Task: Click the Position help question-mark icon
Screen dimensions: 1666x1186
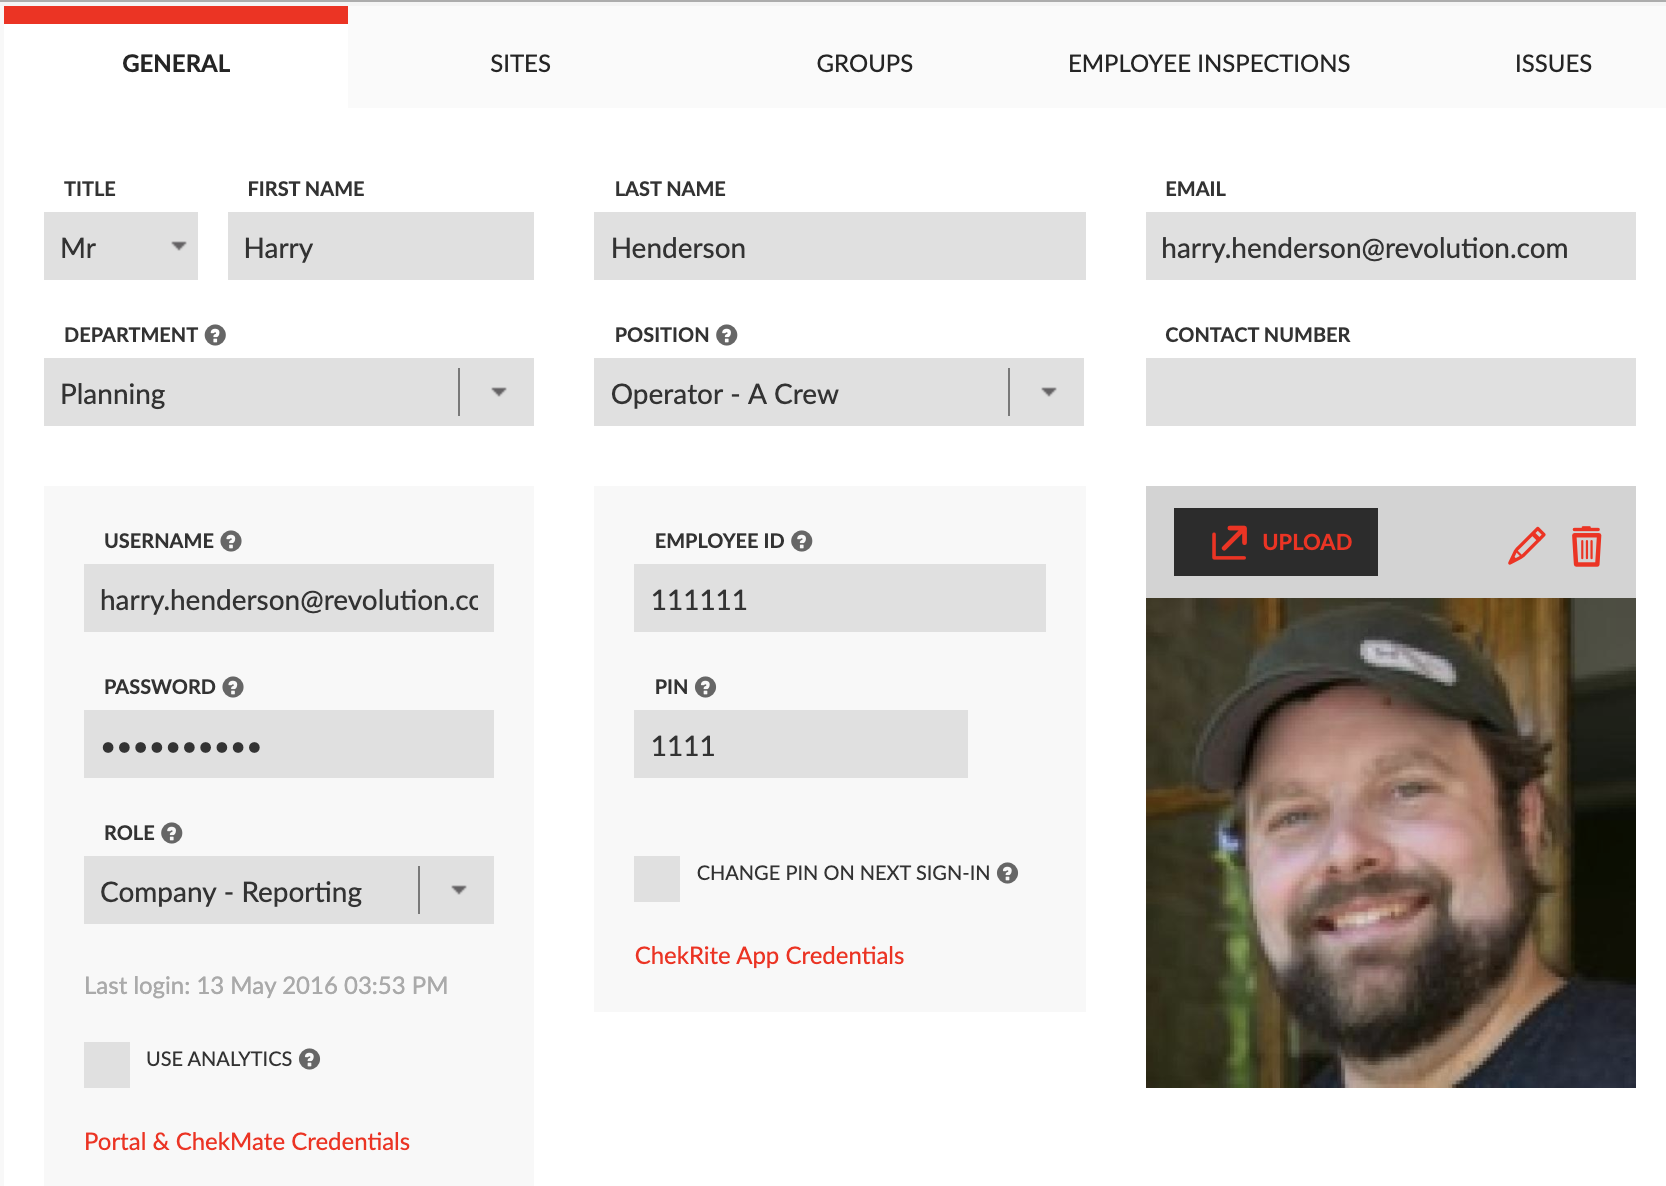Action: click(727, 335)
